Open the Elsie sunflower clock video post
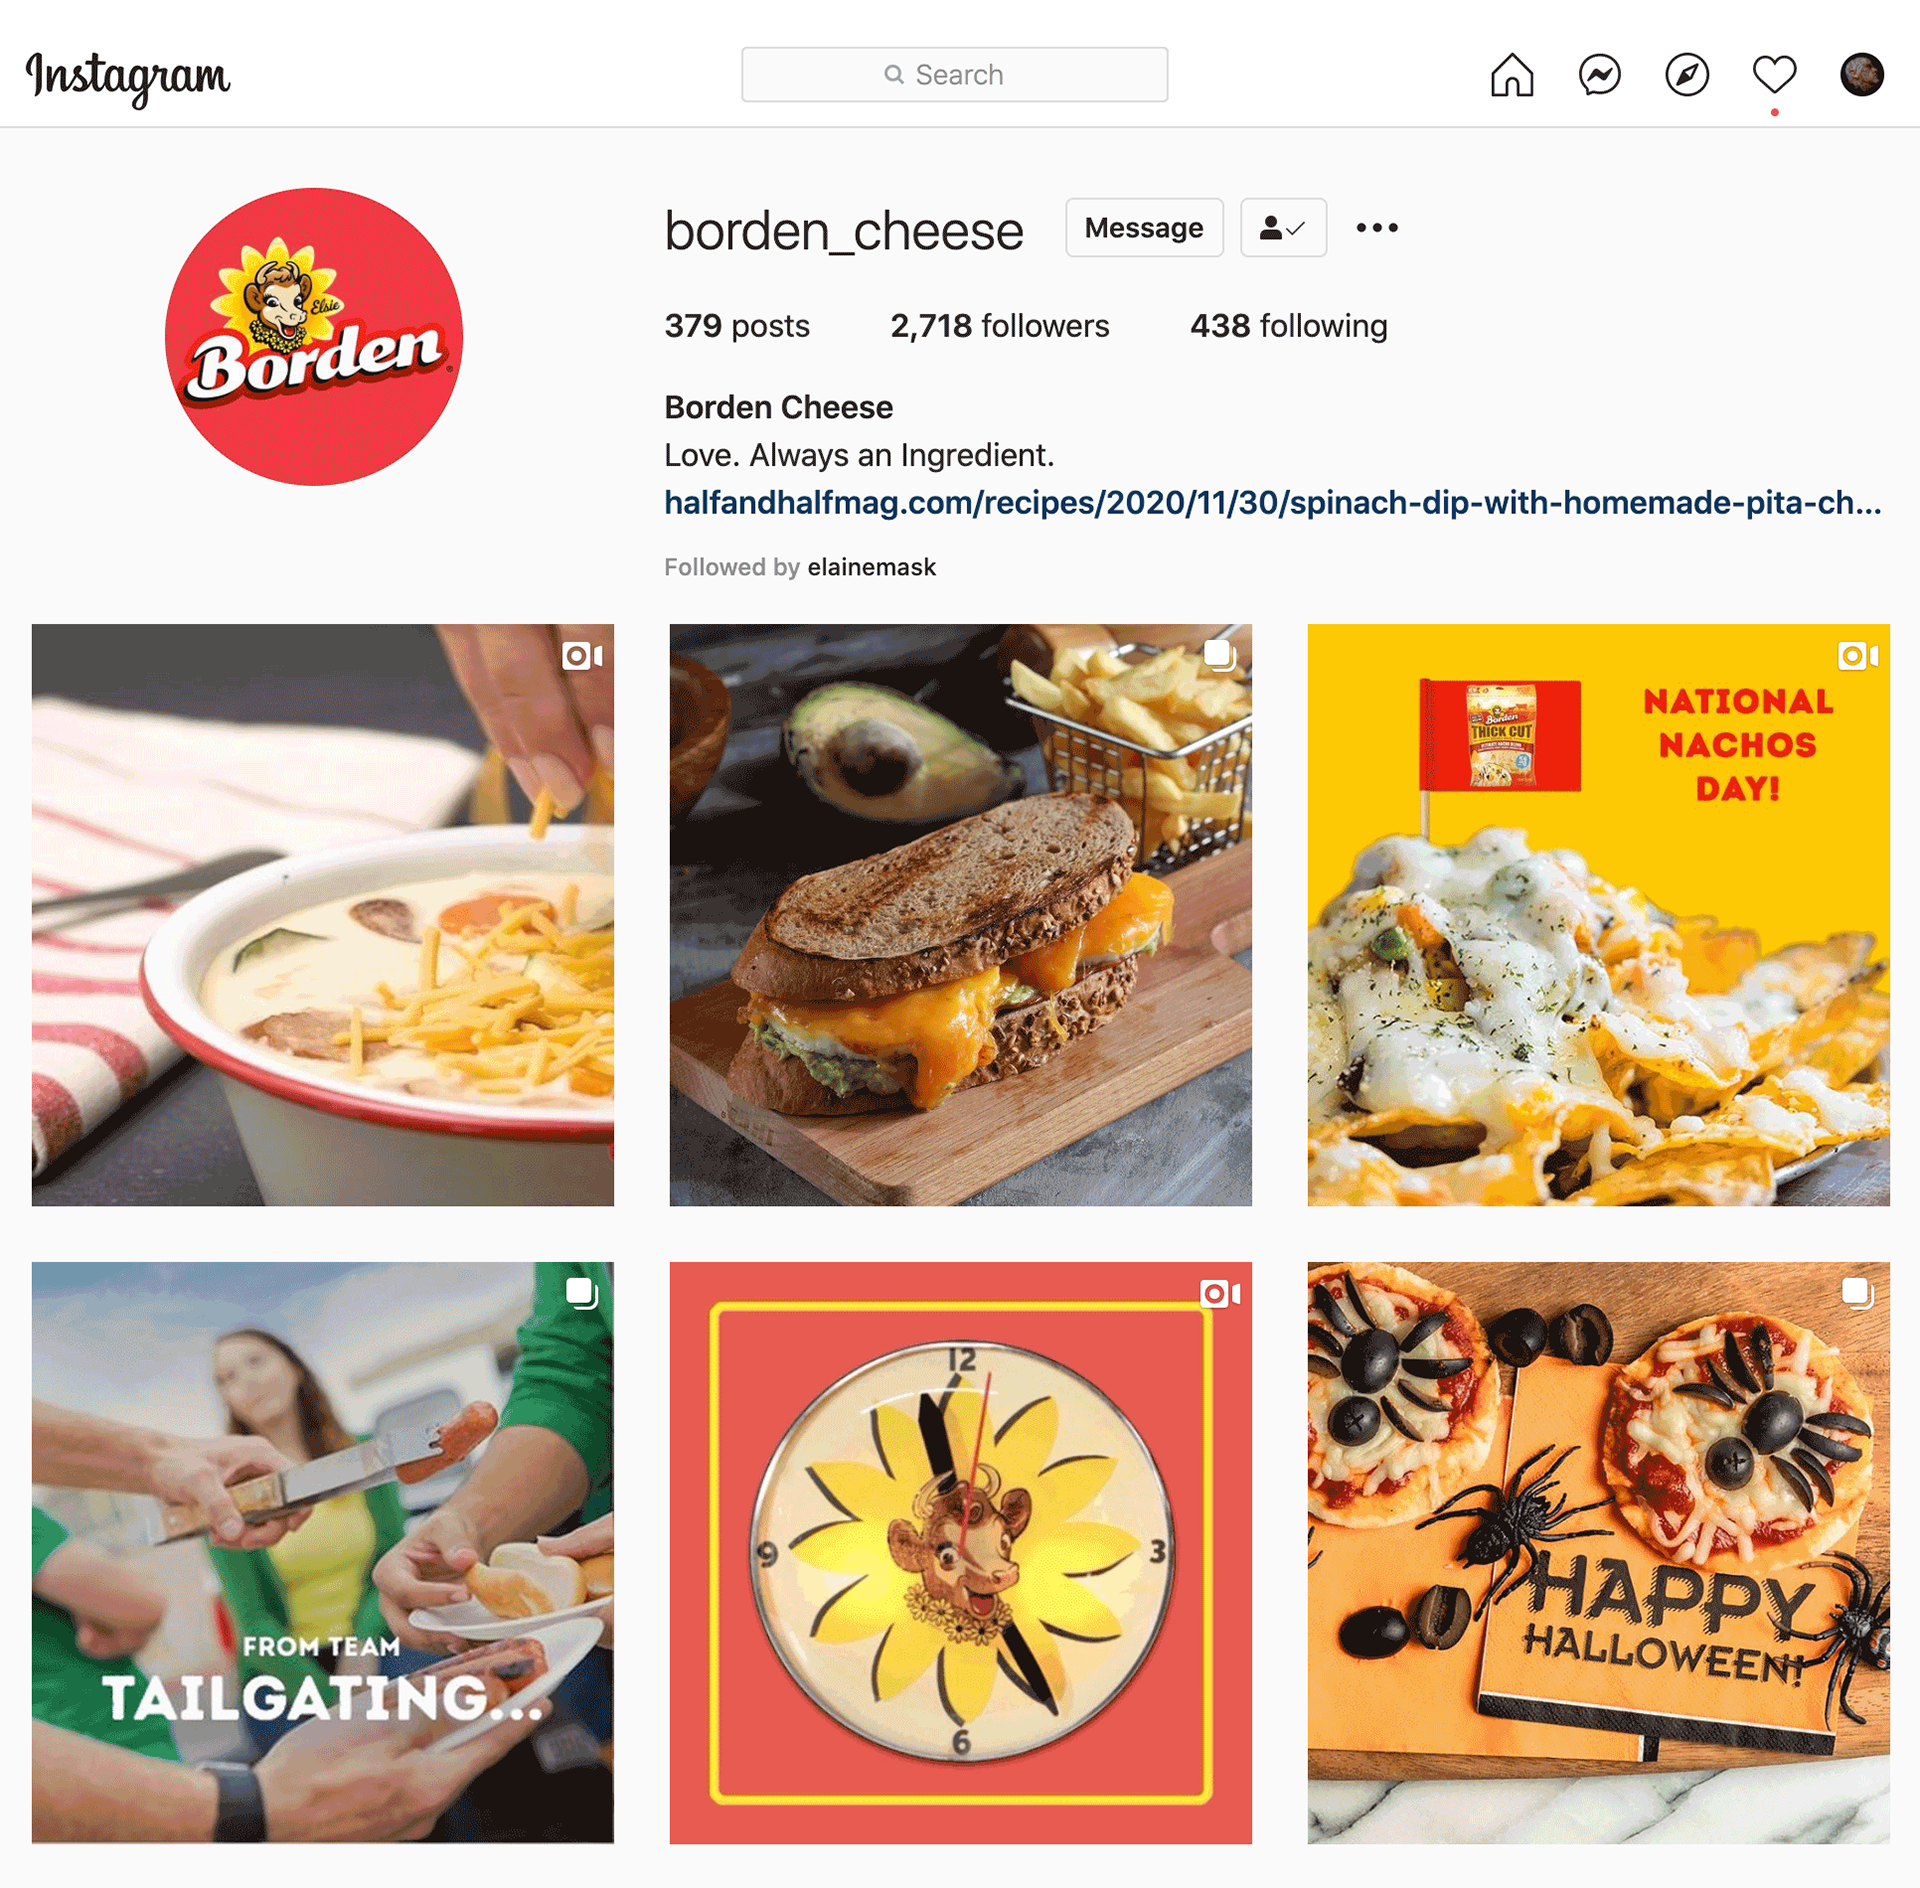The height and width of the screenshot is (1888, 1920). point(960,1552)
